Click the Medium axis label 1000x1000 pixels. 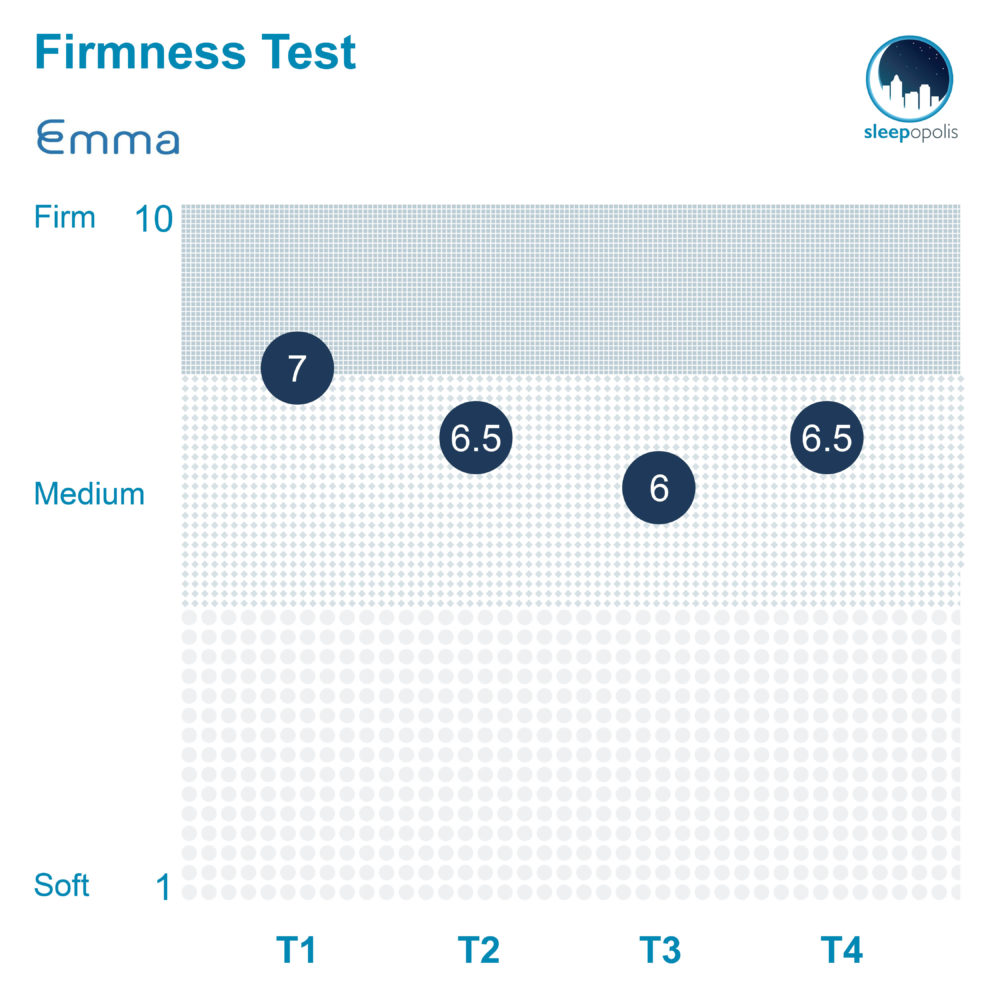pos(89,494)
